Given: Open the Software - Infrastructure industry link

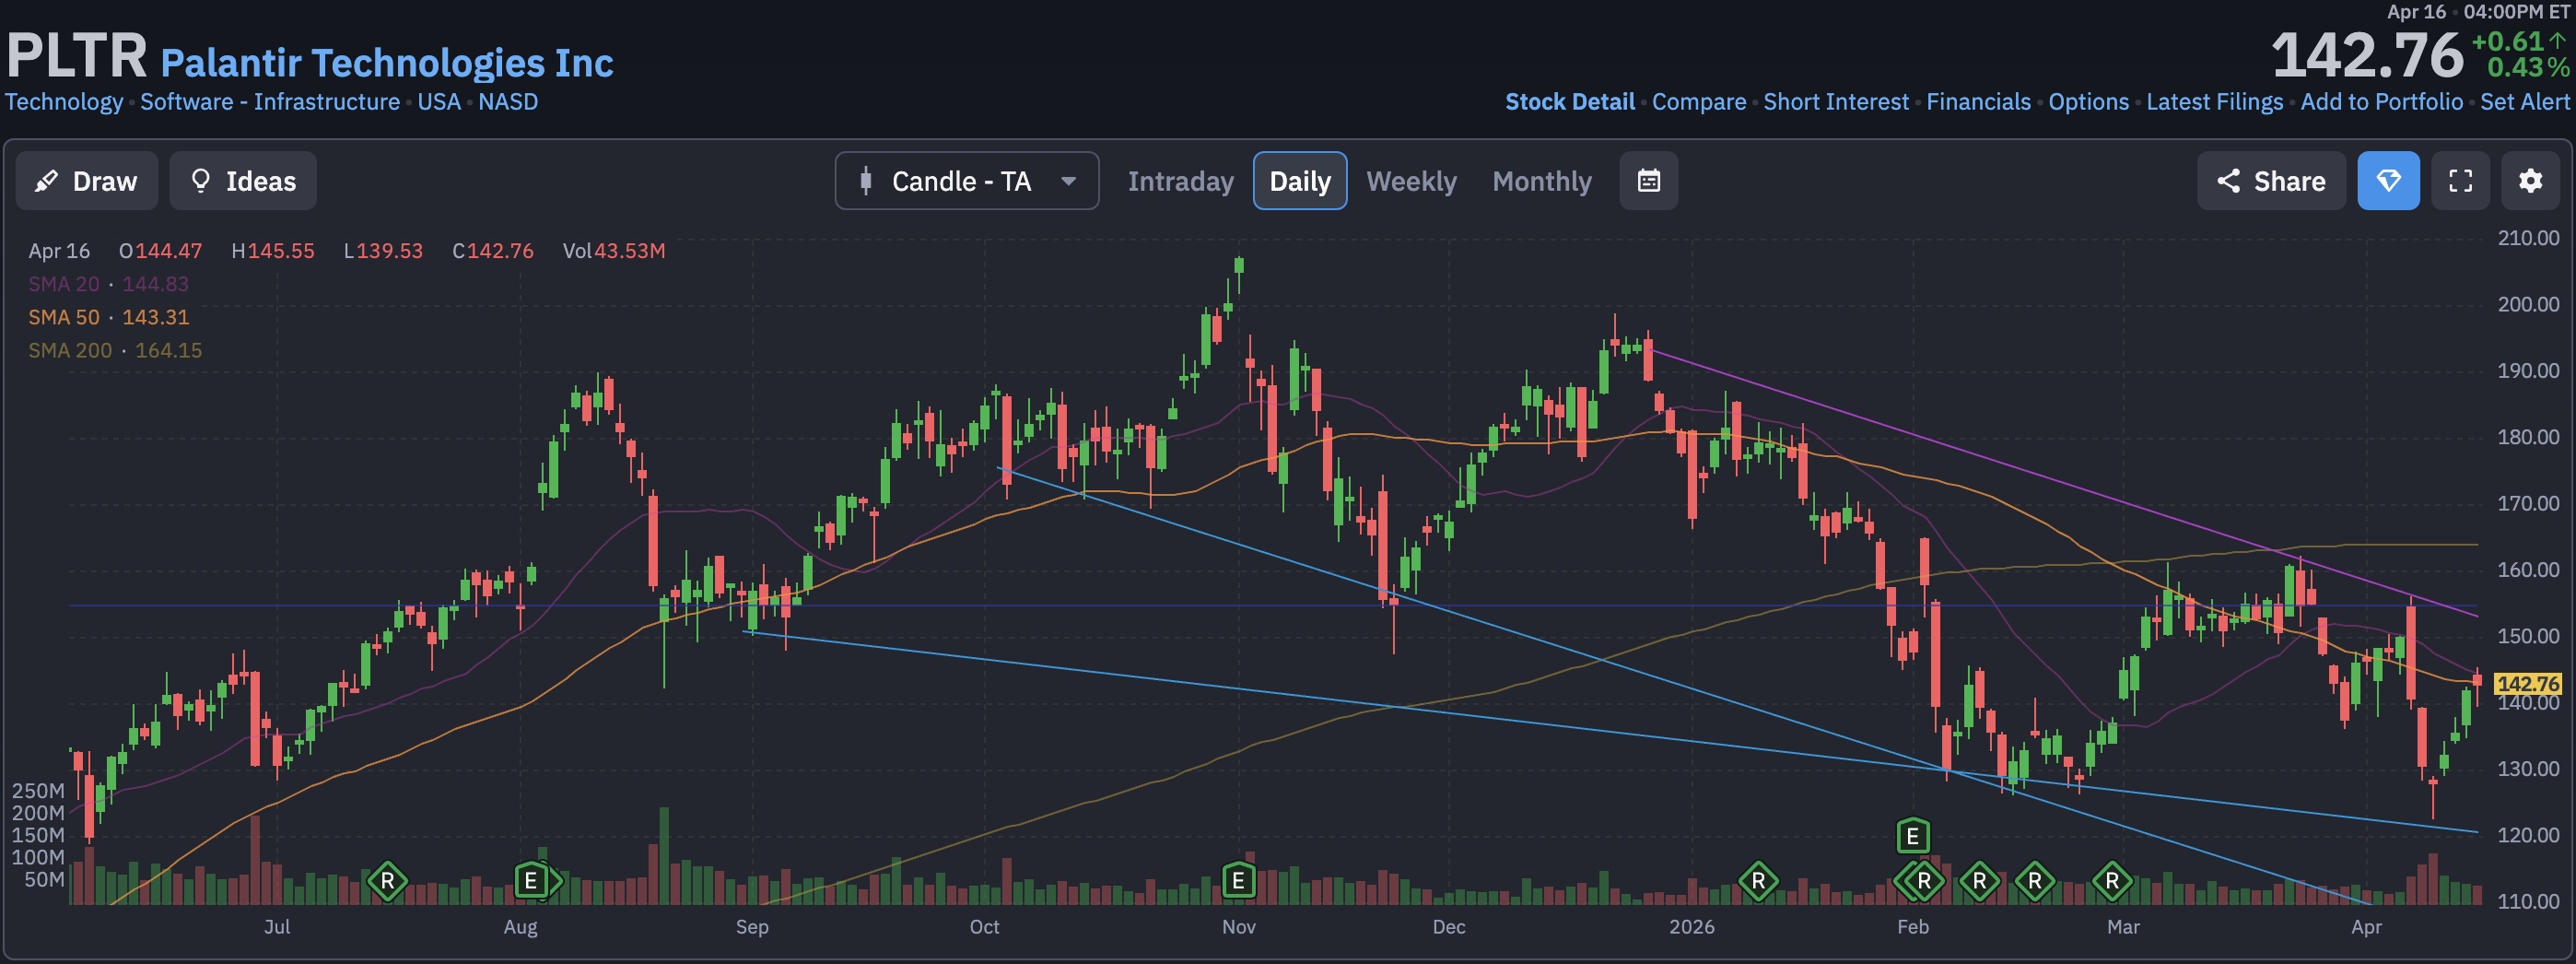Looking at the screenshot, I should 270,102.
